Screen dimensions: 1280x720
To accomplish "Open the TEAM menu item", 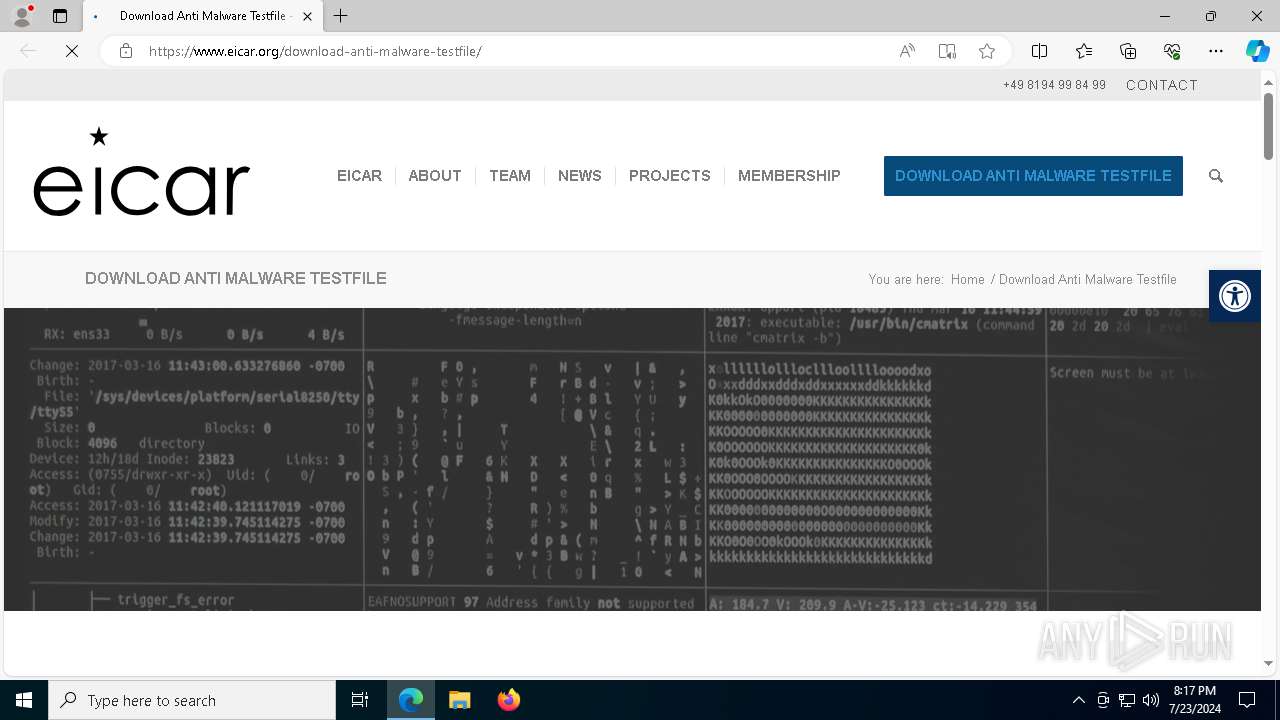I will 510,176.
